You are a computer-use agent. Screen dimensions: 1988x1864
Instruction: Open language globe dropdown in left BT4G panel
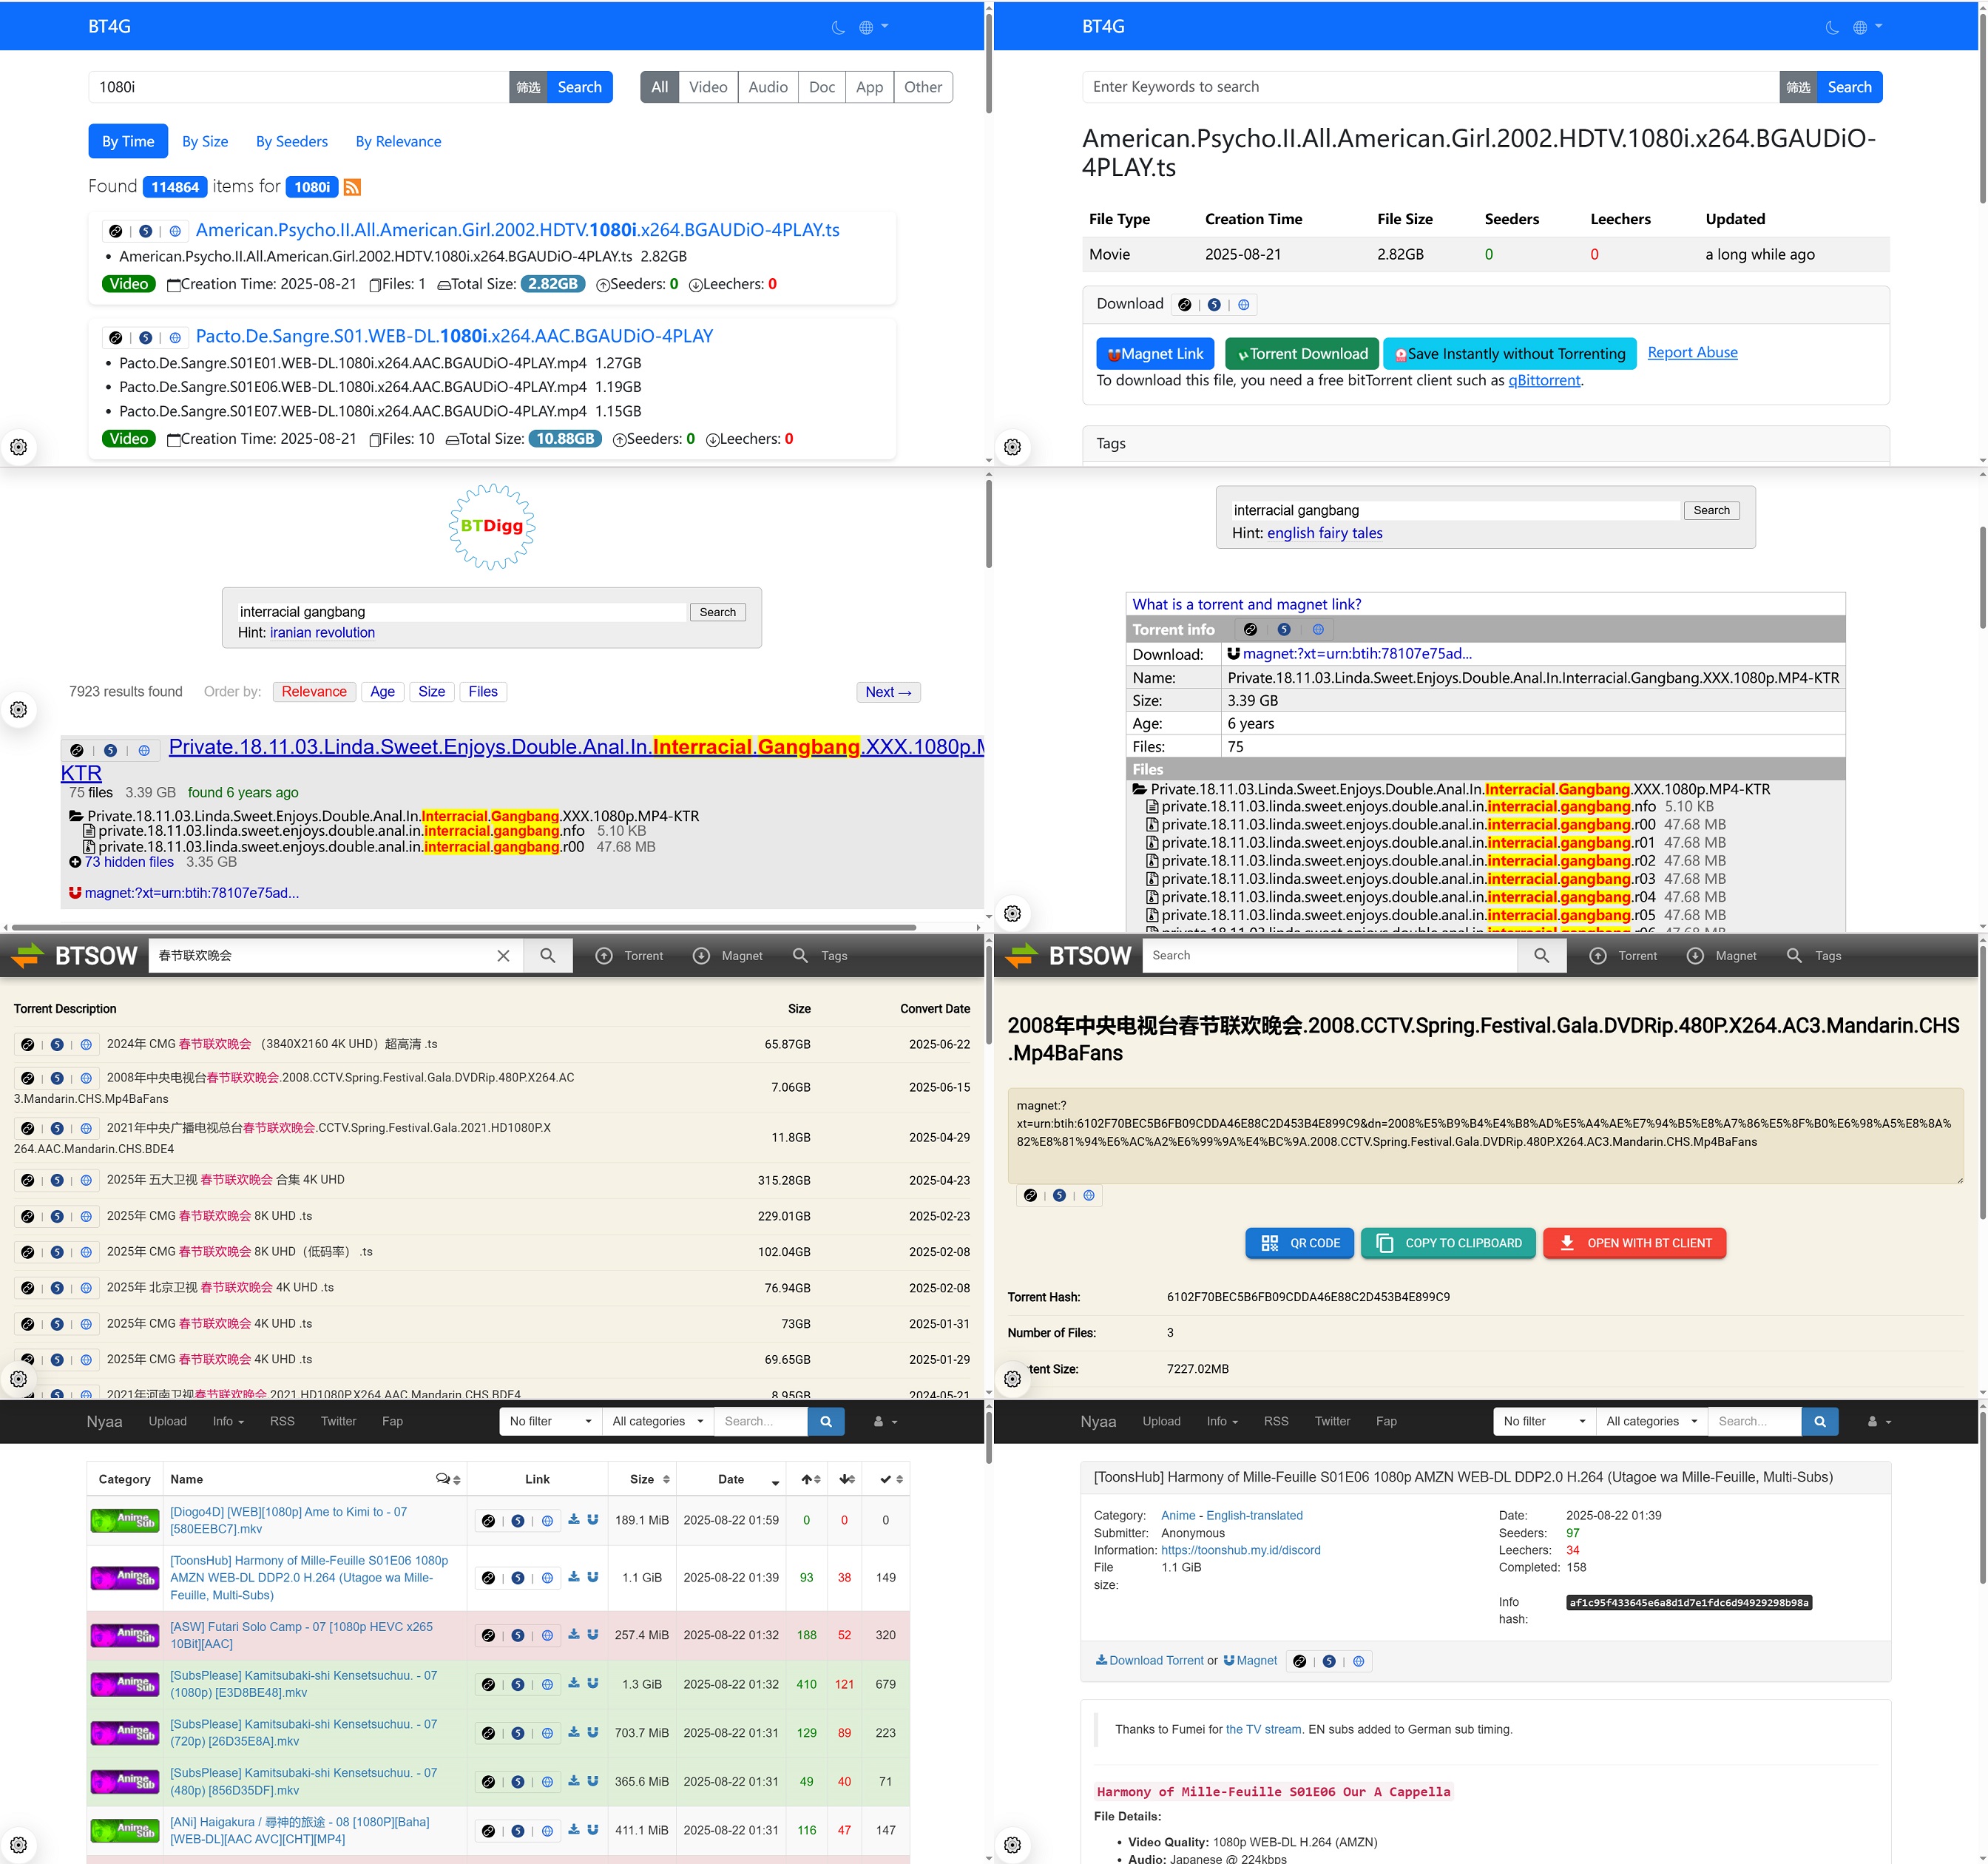pos(873,27)
